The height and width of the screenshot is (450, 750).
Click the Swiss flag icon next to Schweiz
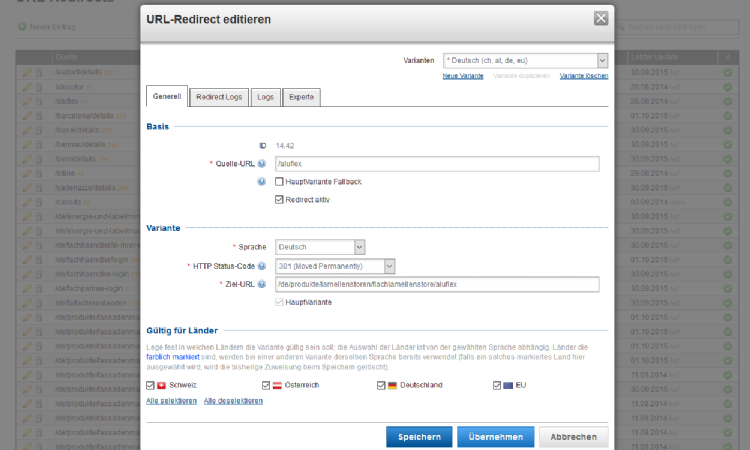click(164, 385)
